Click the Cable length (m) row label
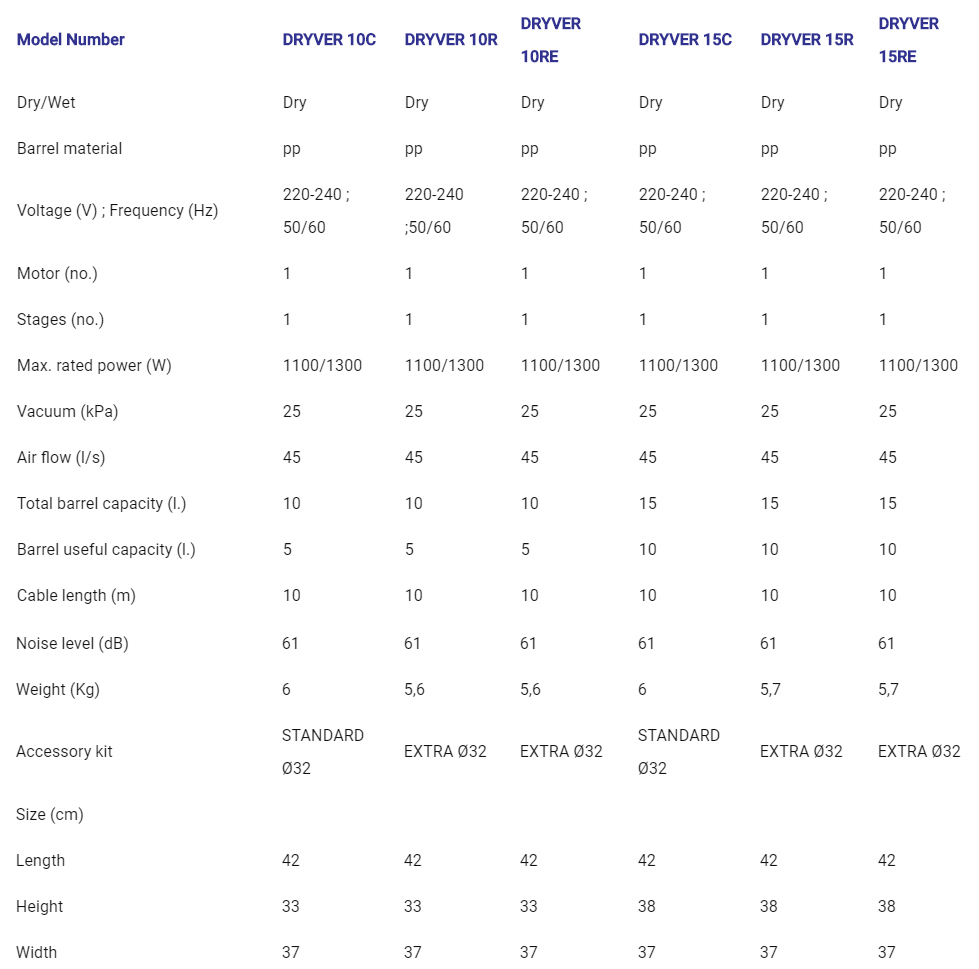This screenshot has height=969, width=979. 76,596
